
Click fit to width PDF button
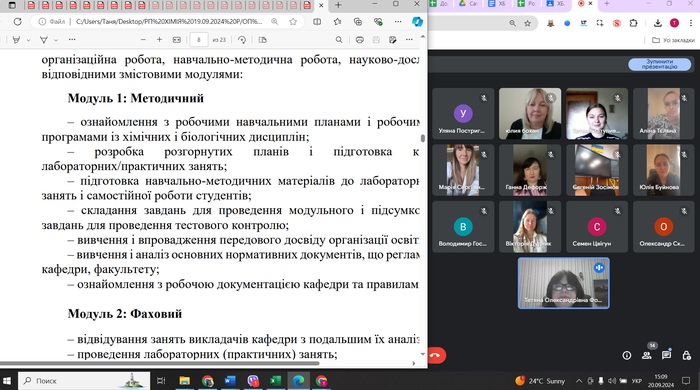coord(177,40)
